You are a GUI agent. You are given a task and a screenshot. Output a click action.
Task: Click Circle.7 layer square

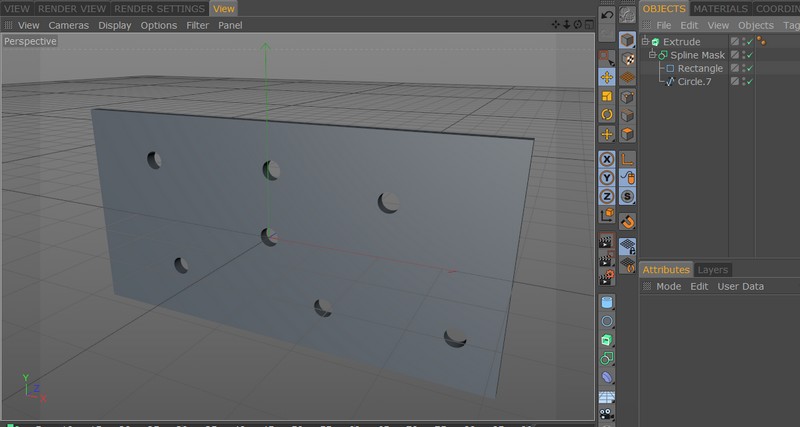tap(735, 82)
